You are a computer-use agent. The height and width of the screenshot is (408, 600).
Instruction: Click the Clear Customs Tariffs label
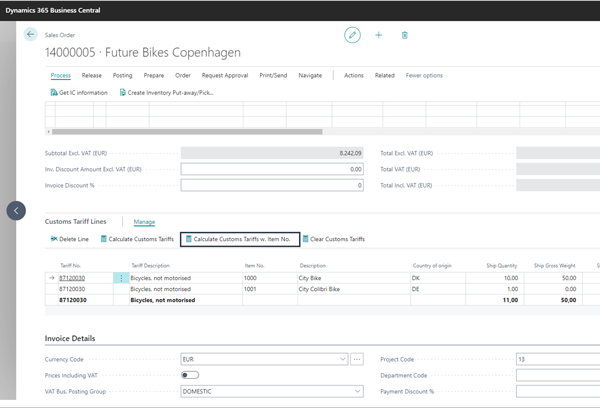coord(338,239)
